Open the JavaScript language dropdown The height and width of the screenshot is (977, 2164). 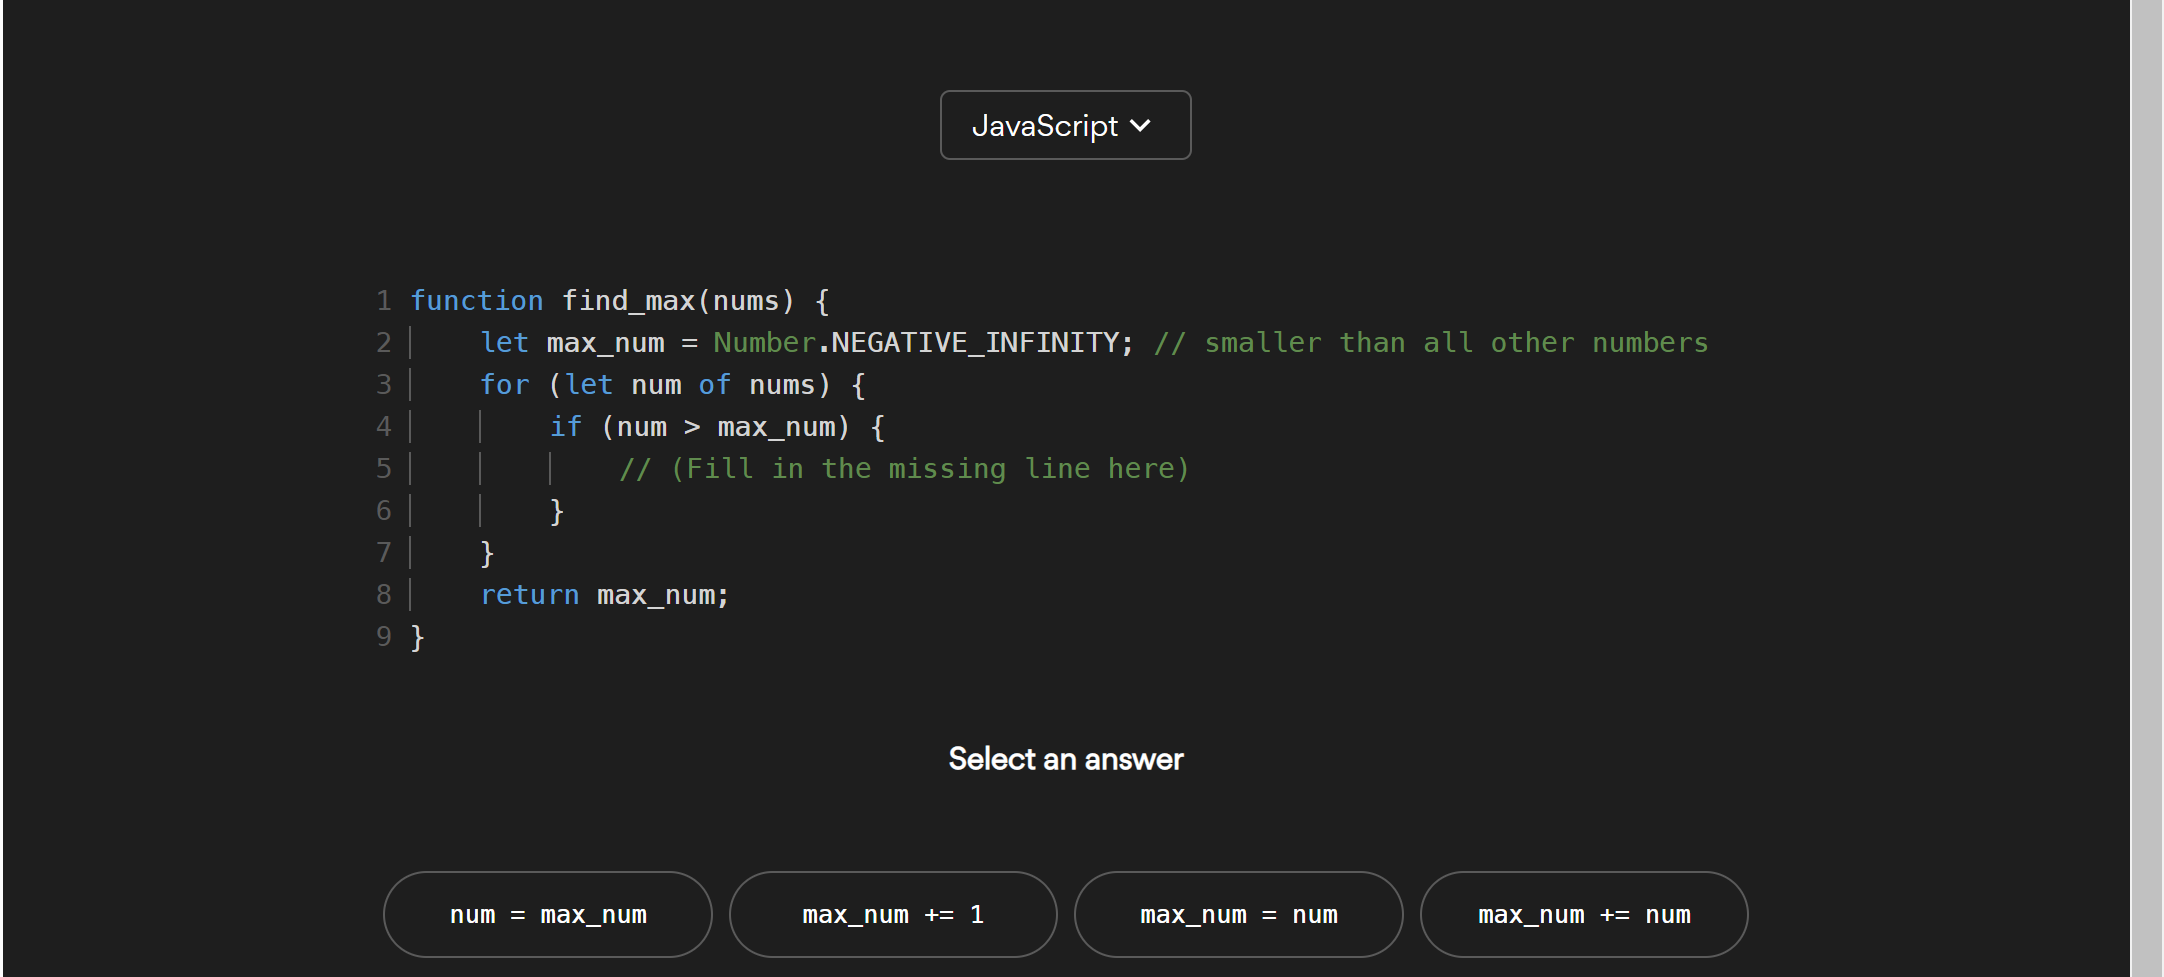coord(1064,125)
